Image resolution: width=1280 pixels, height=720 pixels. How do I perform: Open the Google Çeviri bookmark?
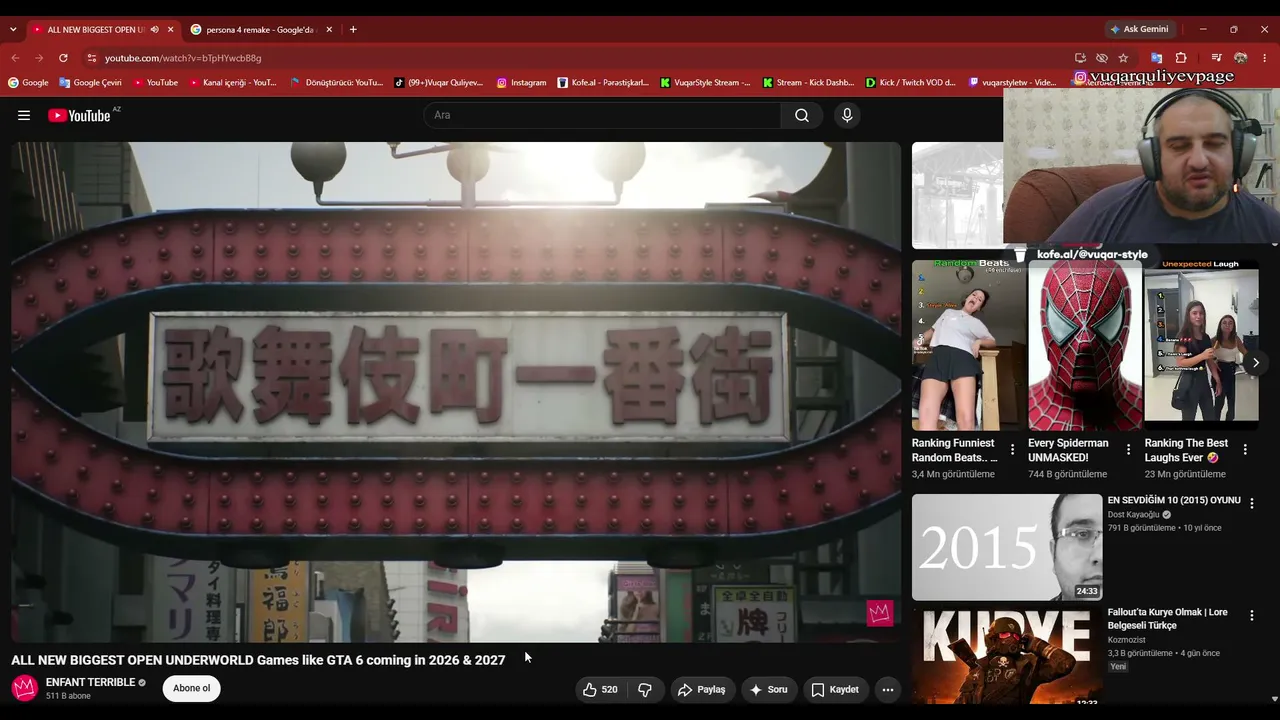pyautogui.click(x=90, y=82)
